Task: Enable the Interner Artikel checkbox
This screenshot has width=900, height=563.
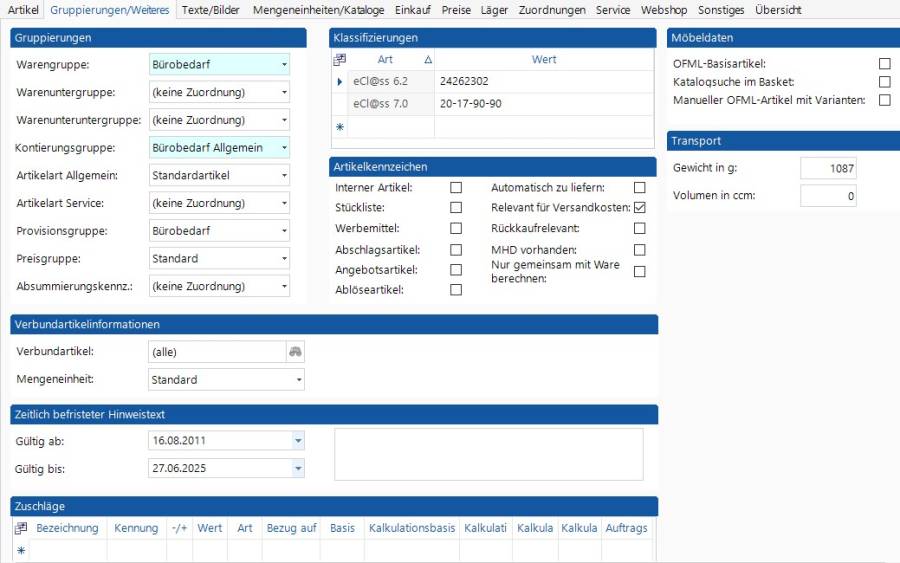Action: (456, 187)
